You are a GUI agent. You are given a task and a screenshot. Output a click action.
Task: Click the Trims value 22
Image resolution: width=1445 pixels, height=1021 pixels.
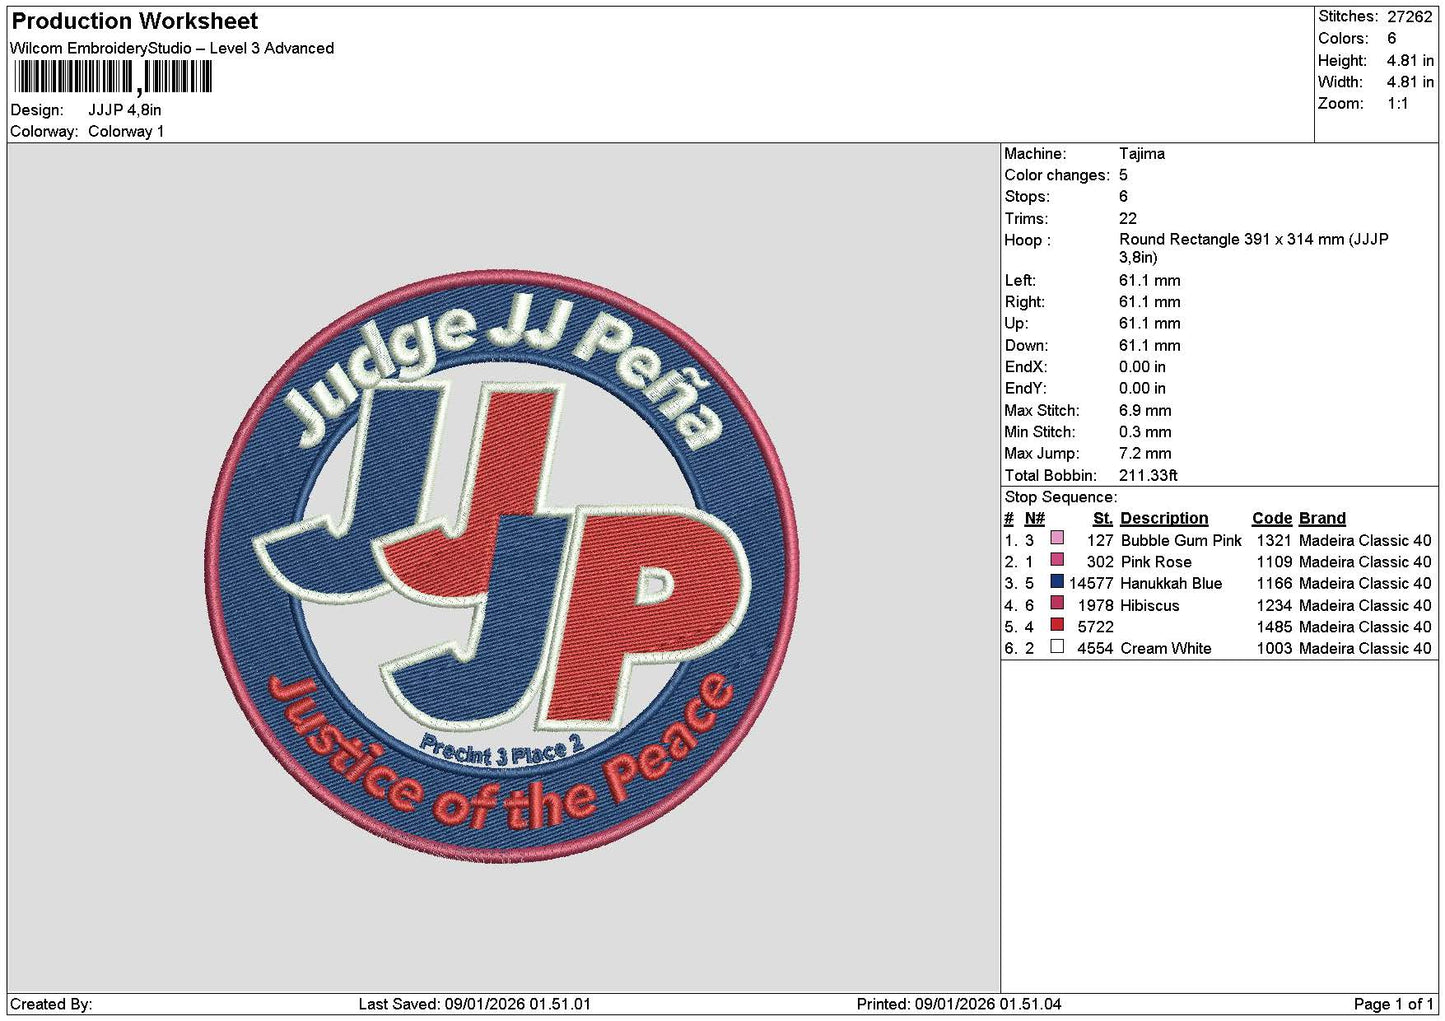[1128, 218]
